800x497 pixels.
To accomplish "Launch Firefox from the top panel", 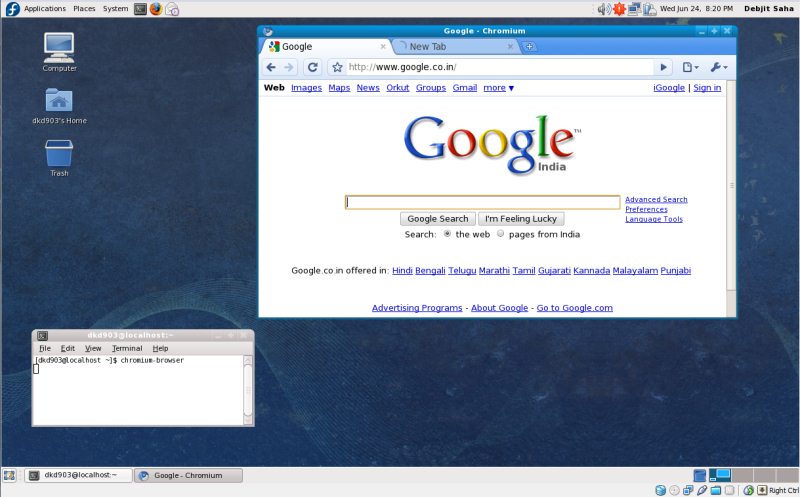I will tap(156, 9).
